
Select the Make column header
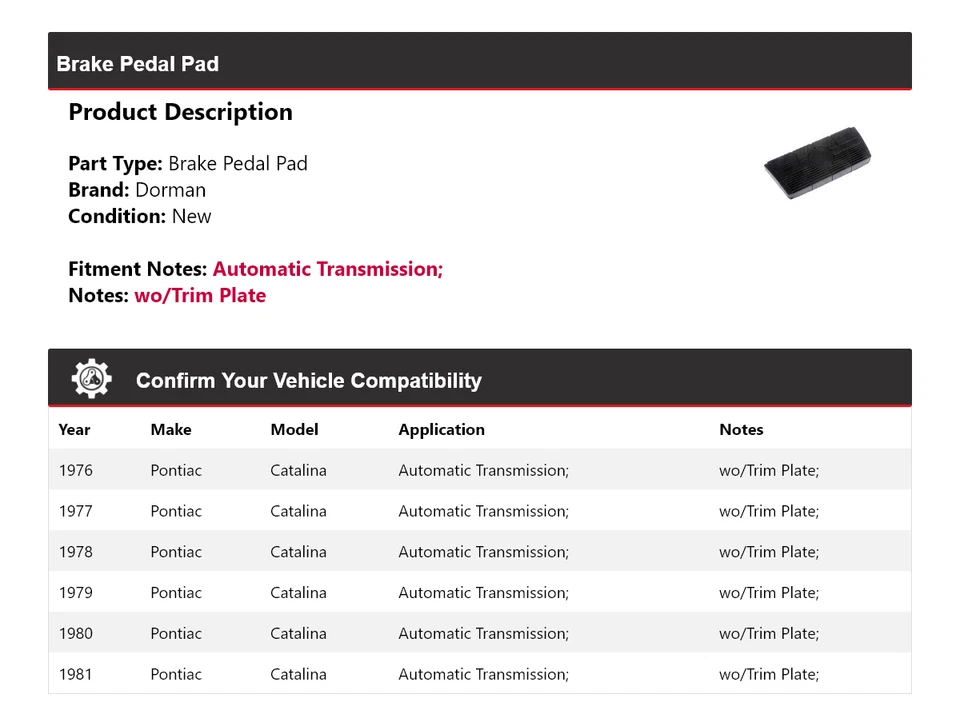point(171,429)
